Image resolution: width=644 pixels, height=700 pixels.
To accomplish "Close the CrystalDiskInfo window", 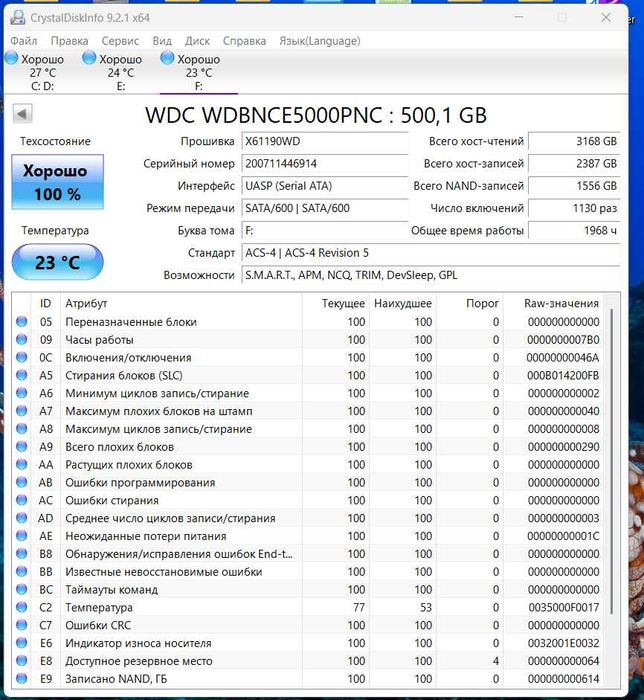I will click(606, 18).
